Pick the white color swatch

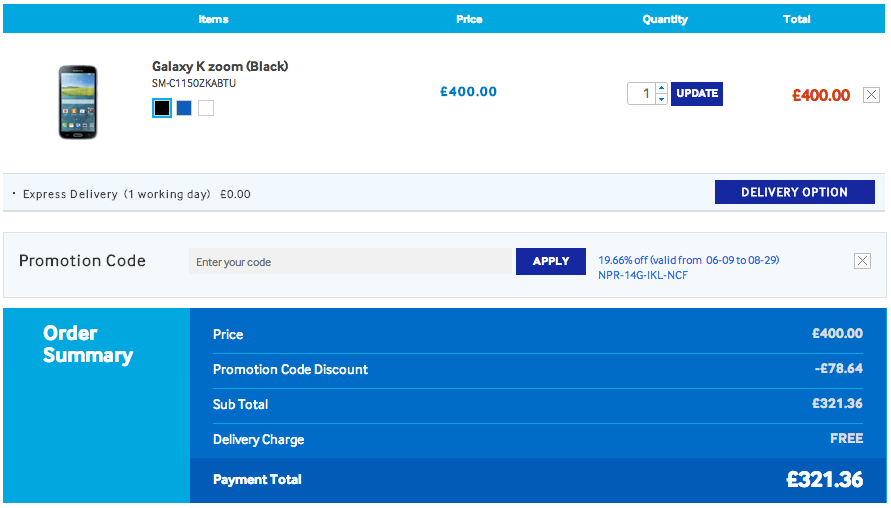tap(206, 107)
